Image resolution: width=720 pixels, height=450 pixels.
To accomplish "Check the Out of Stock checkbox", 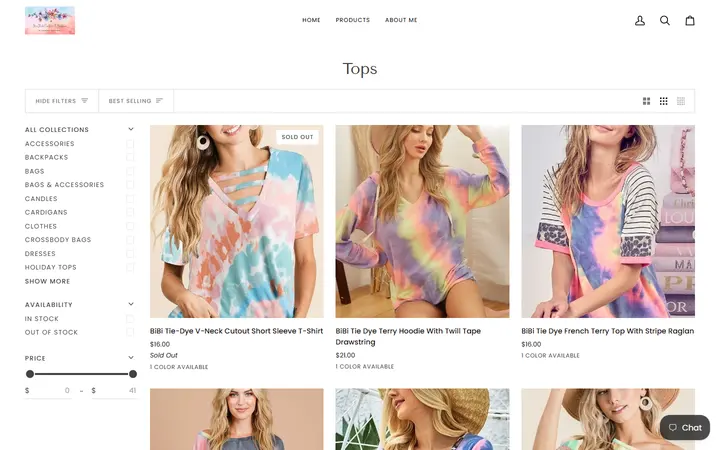I will (x=130, y=332).
